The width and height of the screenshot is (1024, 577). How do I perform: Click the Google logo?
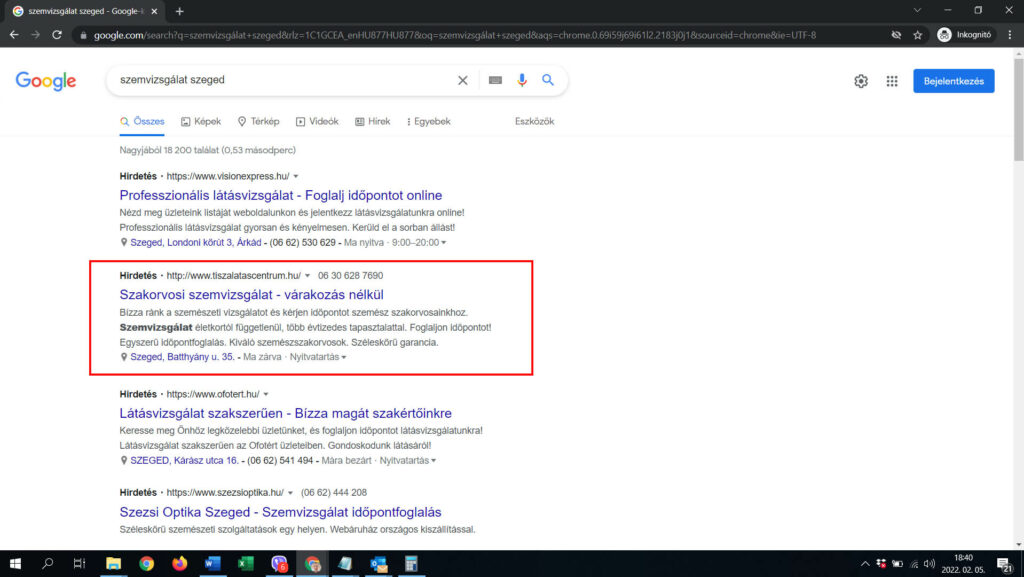[46, 81]
